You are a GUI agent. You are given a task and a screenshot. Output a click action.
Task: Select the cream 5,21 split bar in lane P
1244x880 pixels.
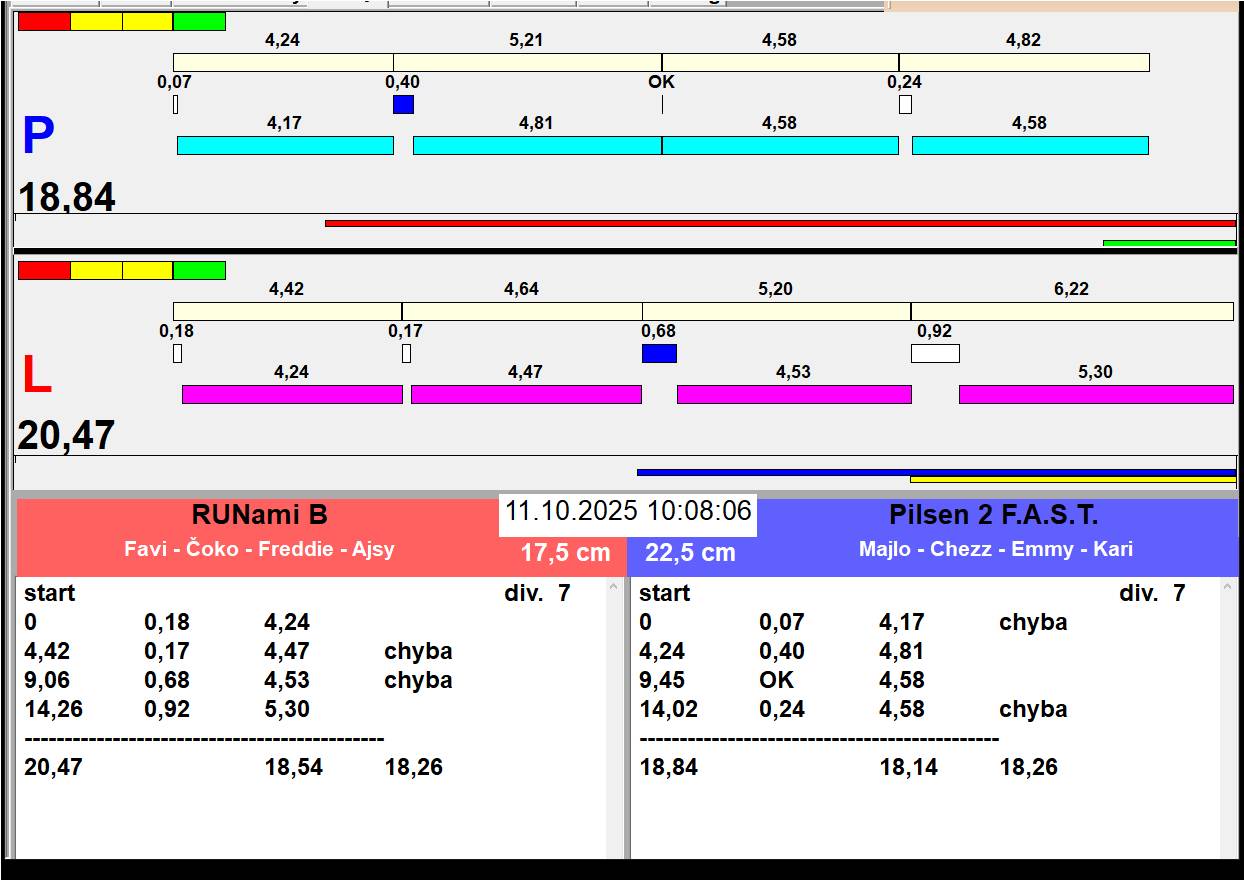point(527,62)
